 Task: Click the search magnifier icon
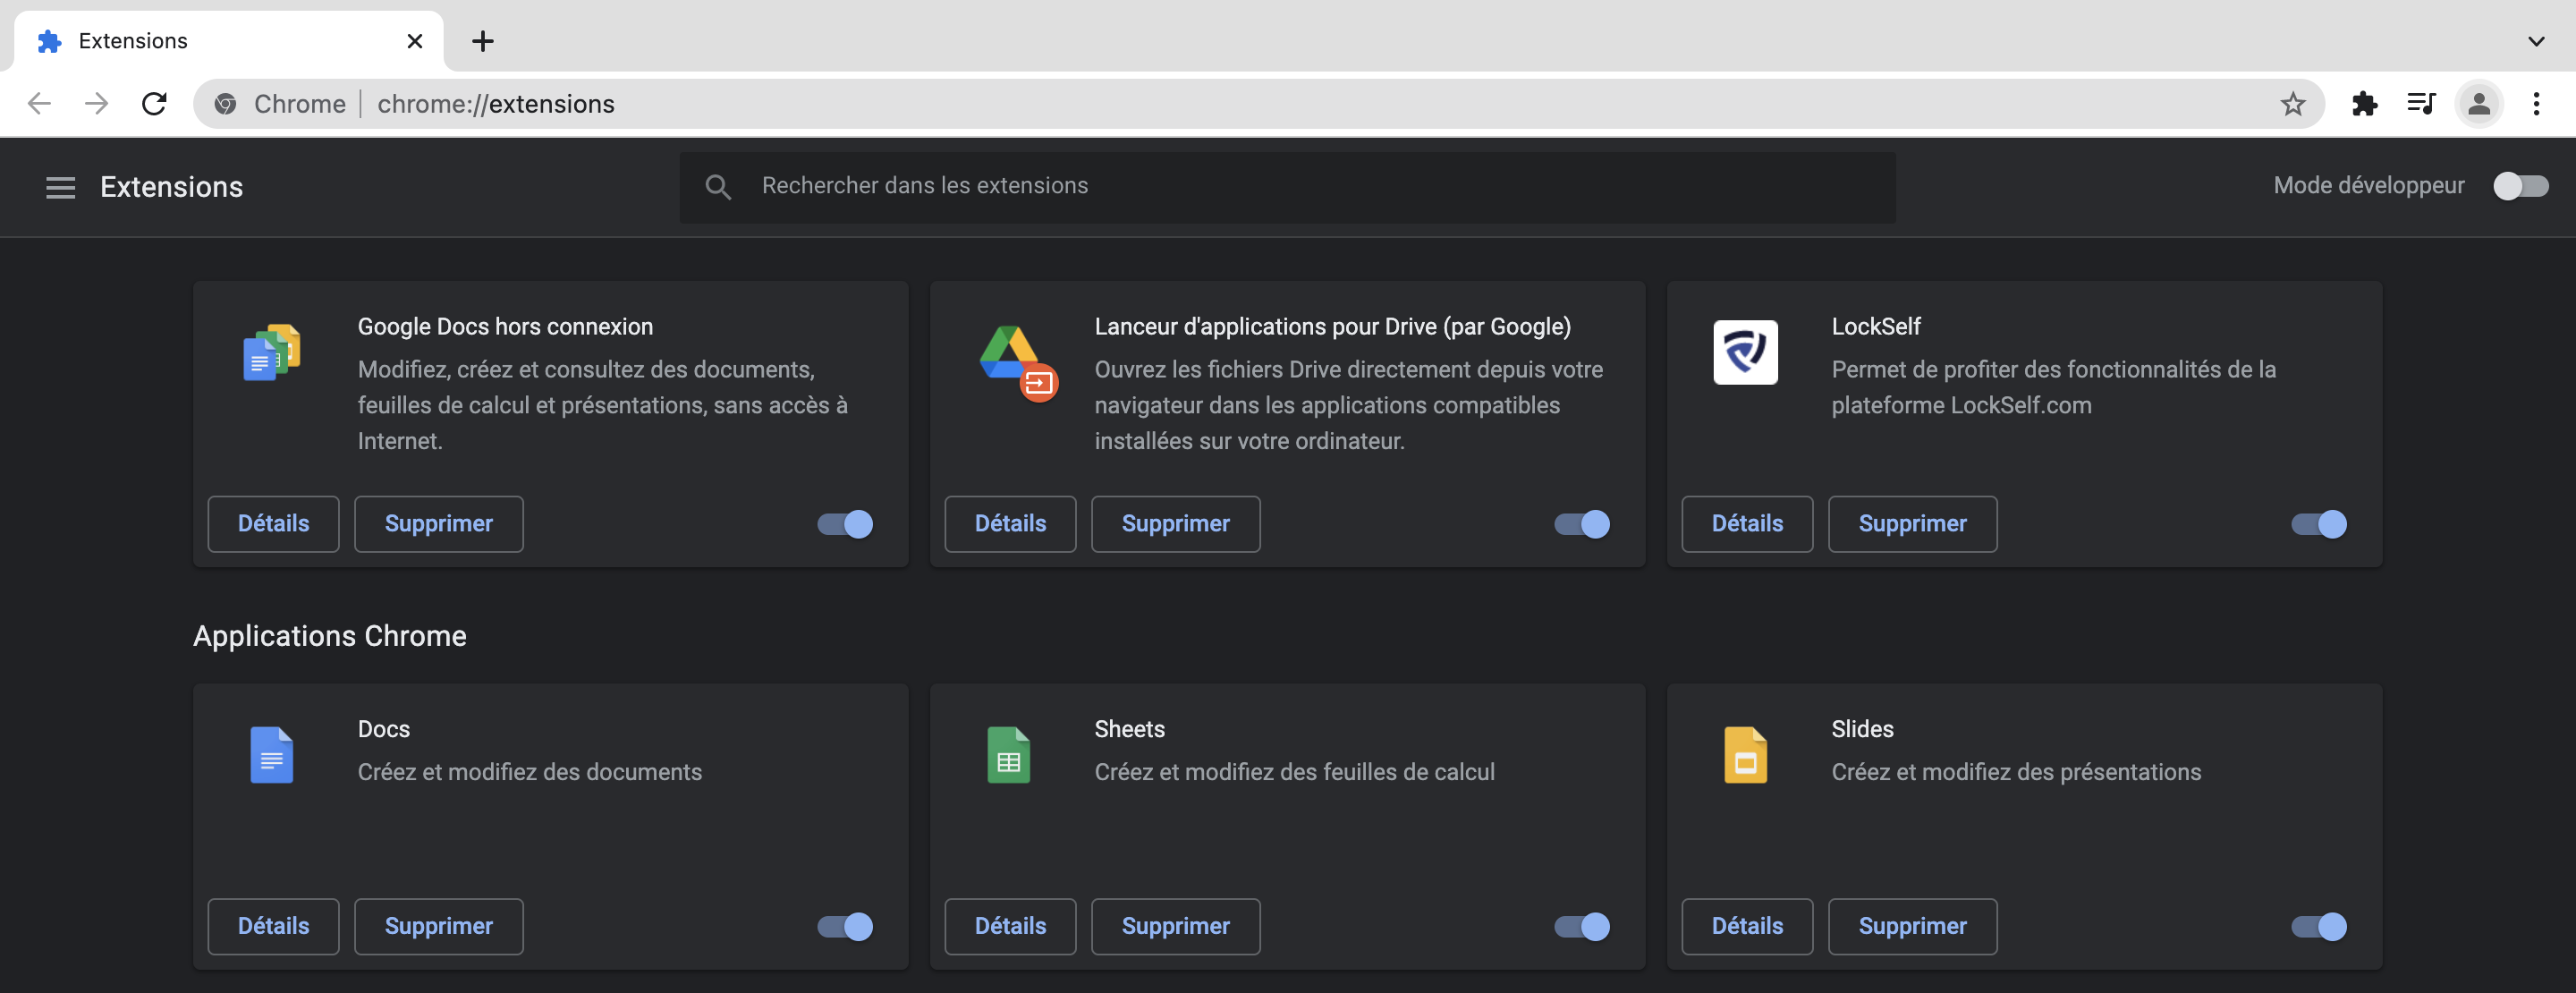pos(717,187)
